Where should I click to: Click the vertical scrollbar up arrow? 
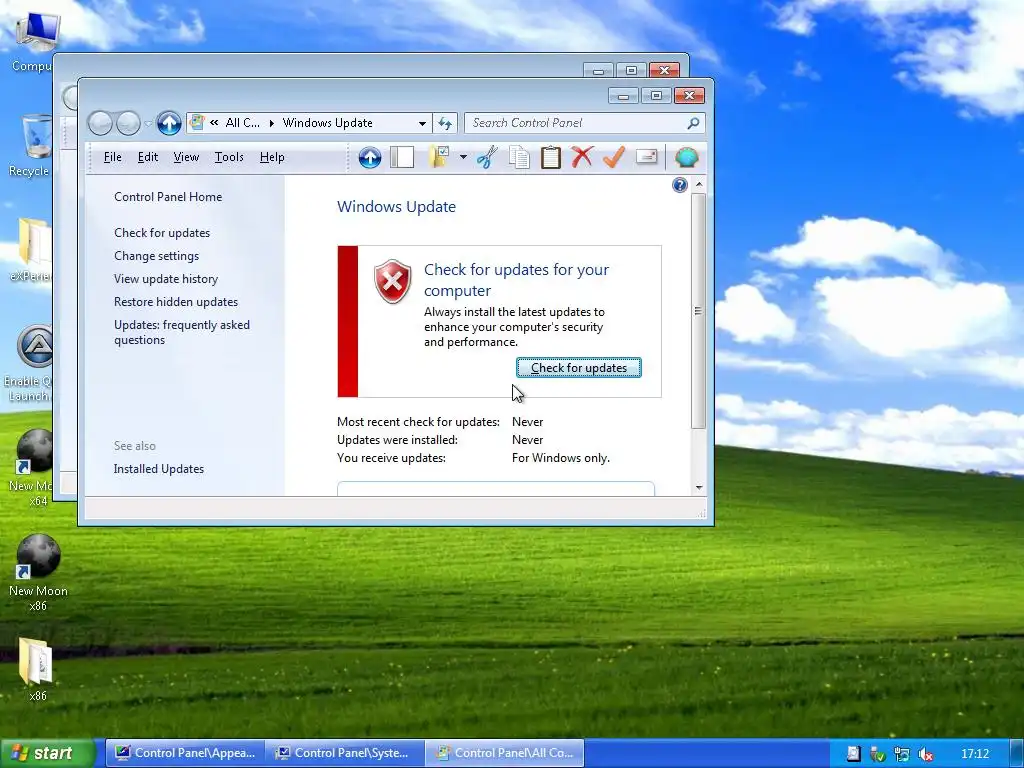pyautogui.click(x=699, y=185)
